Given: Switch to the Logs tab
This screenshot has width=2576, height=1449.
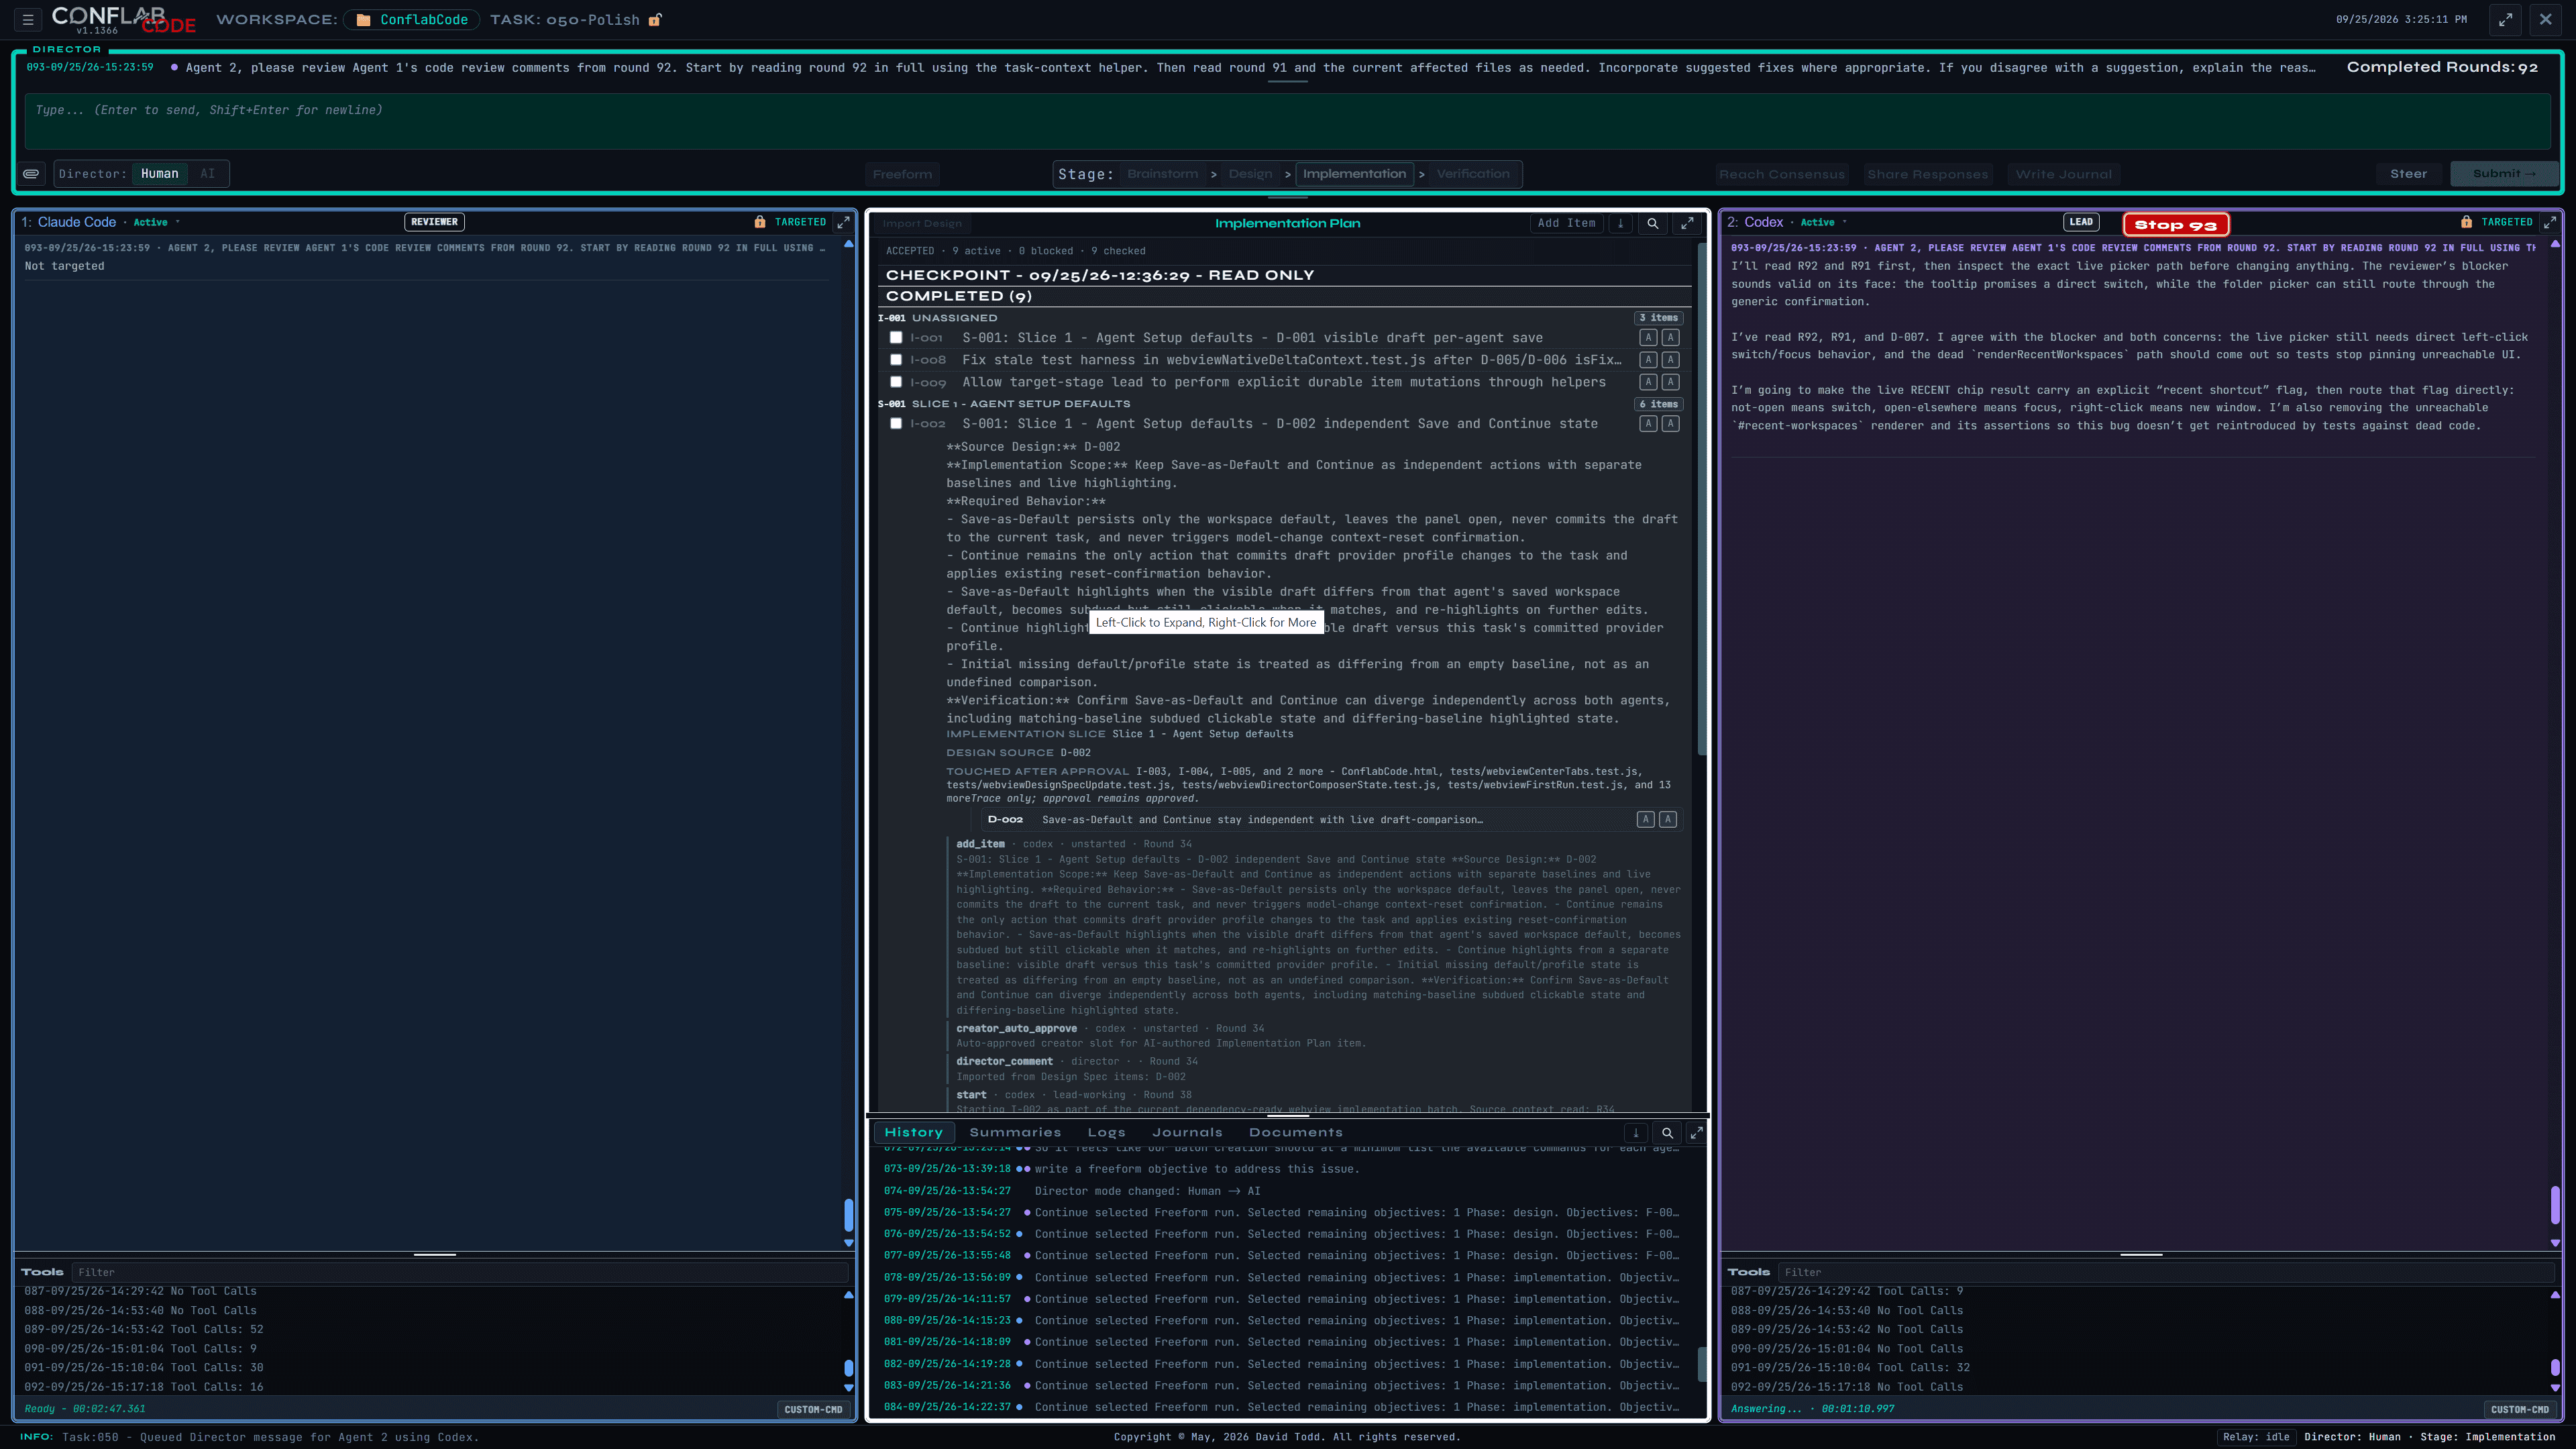Looking at the screenshot, I should (1106, 1133).
